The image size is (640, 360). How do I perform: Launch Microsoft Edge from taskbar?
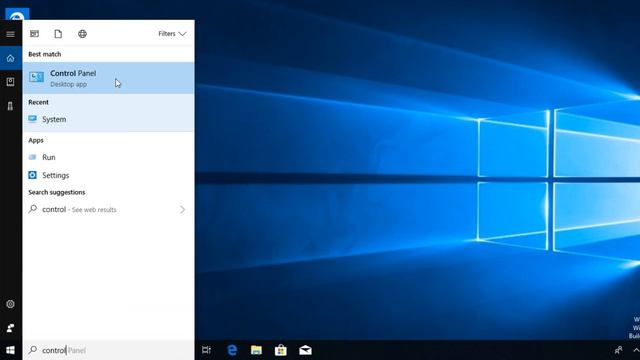pos(232,350)
